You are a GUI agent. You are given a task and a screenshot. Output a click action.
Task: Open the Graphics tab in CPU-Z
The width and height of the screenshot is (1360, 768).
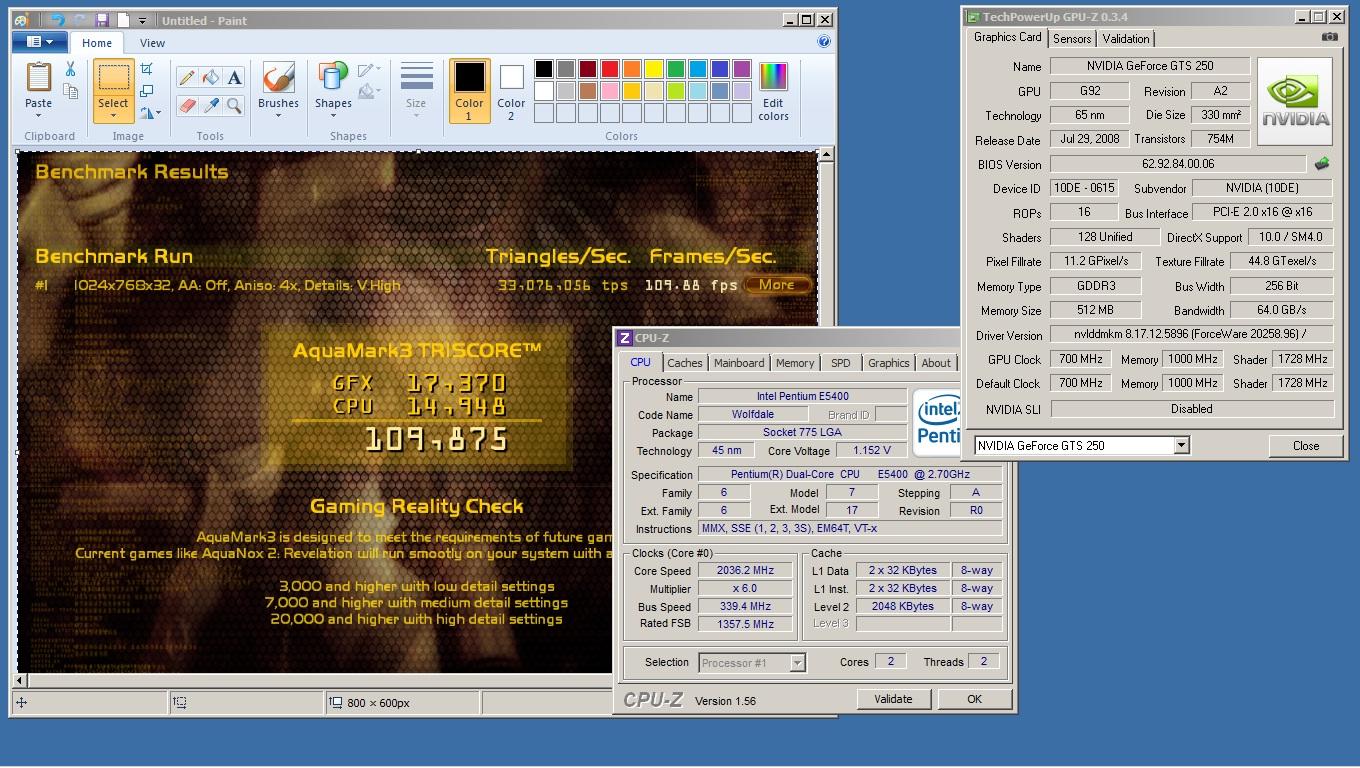(x=888, y=363)
